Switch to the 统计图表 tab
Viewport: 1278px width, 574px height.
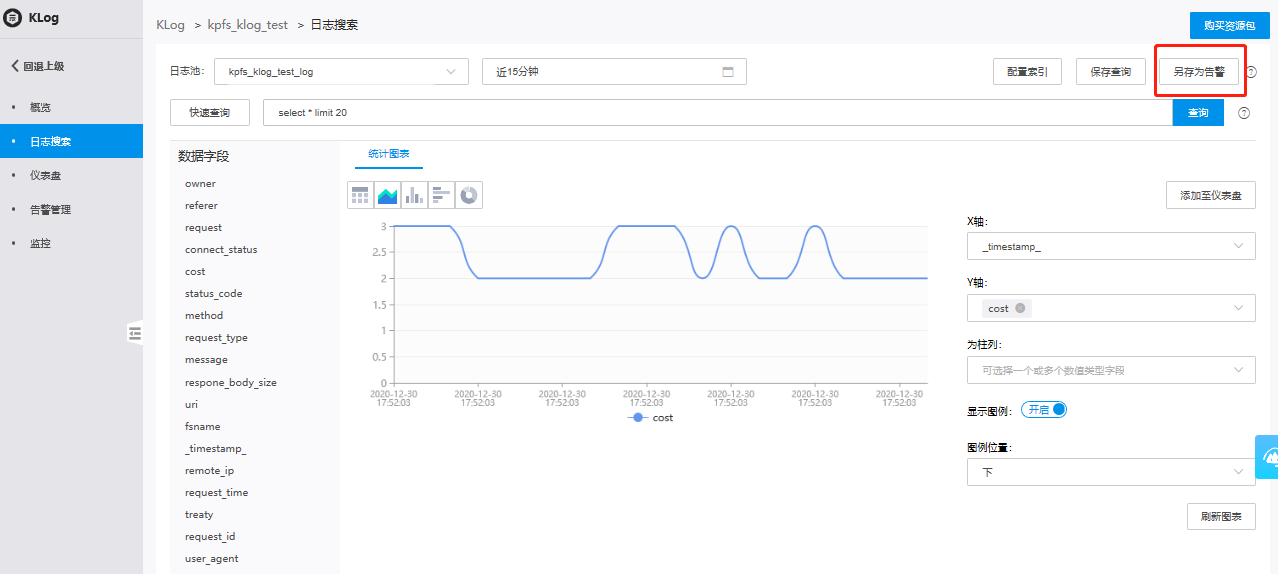pos(389,154)
